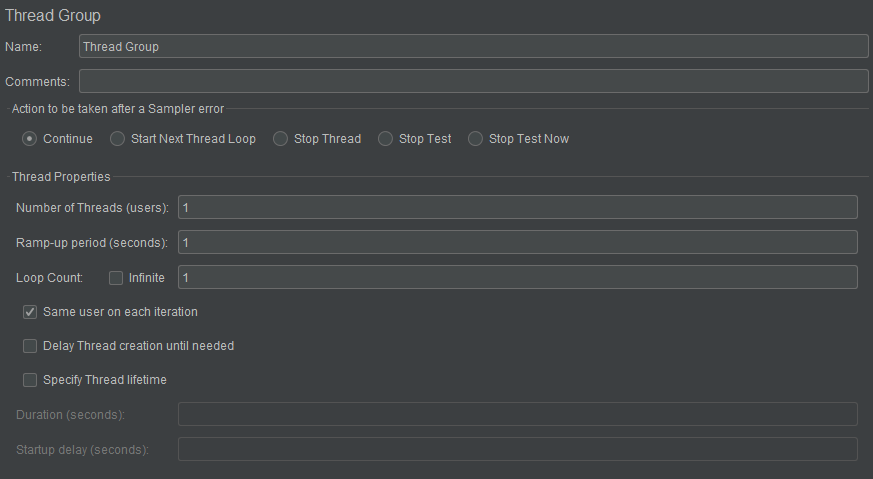Choose Start Next Thread Loop option
Viewport: 873px width, 479px height.
coord(117,139)
